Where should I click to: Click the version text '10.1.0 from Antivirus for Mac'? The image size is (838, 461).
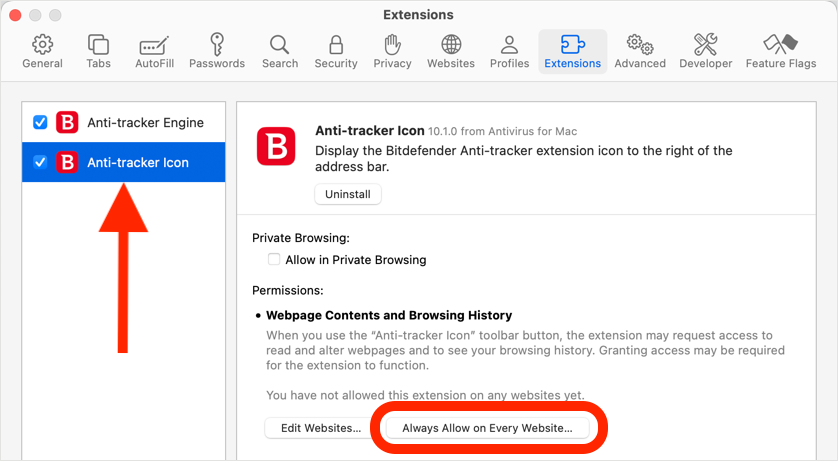coord(502,131)
